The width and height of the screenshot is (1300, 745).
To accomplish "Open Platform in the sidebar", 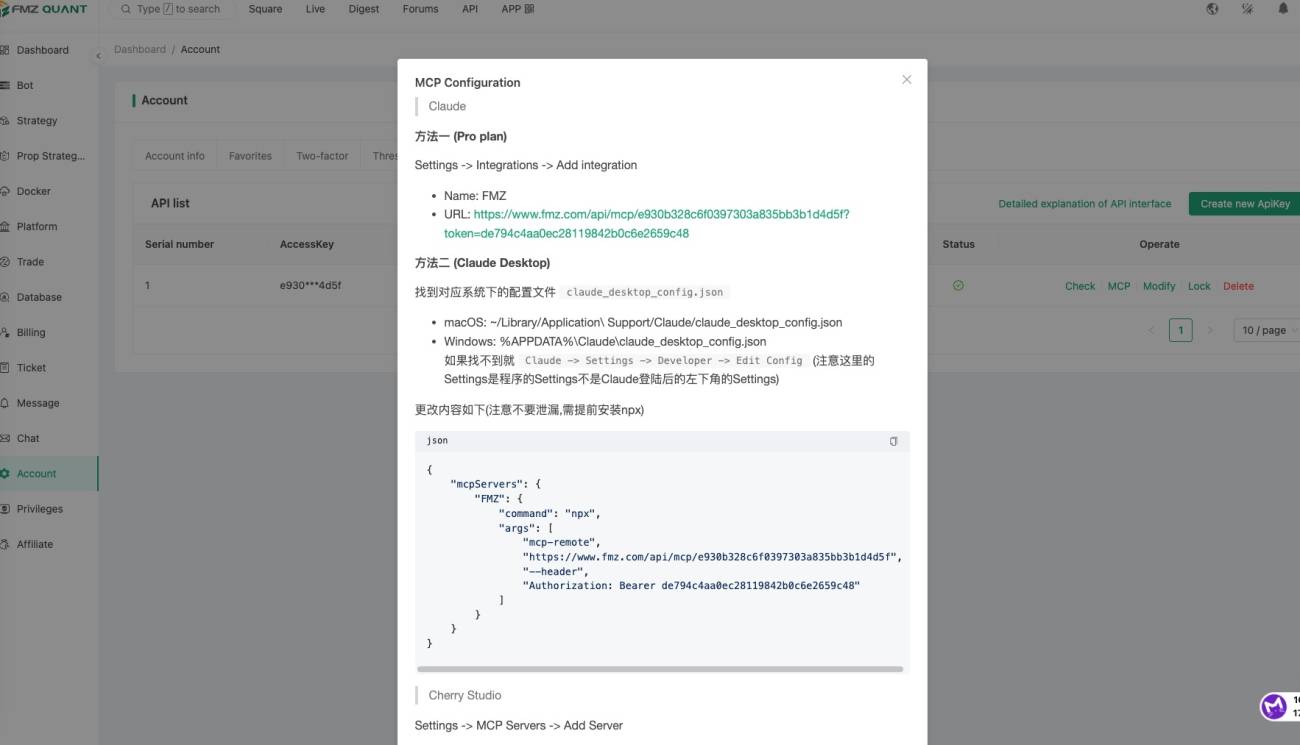I will pos(36,227).
